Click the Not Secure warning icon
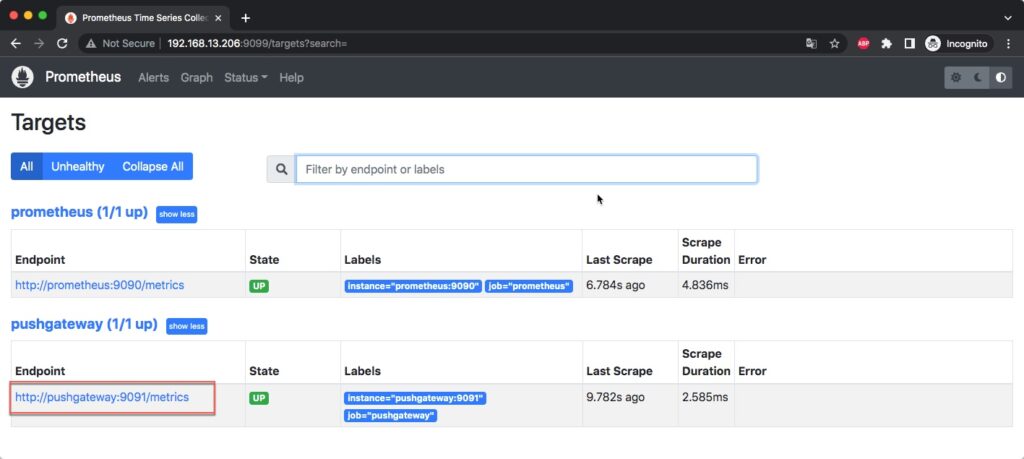The image size is (1024, 459). (x=91, y=44)
